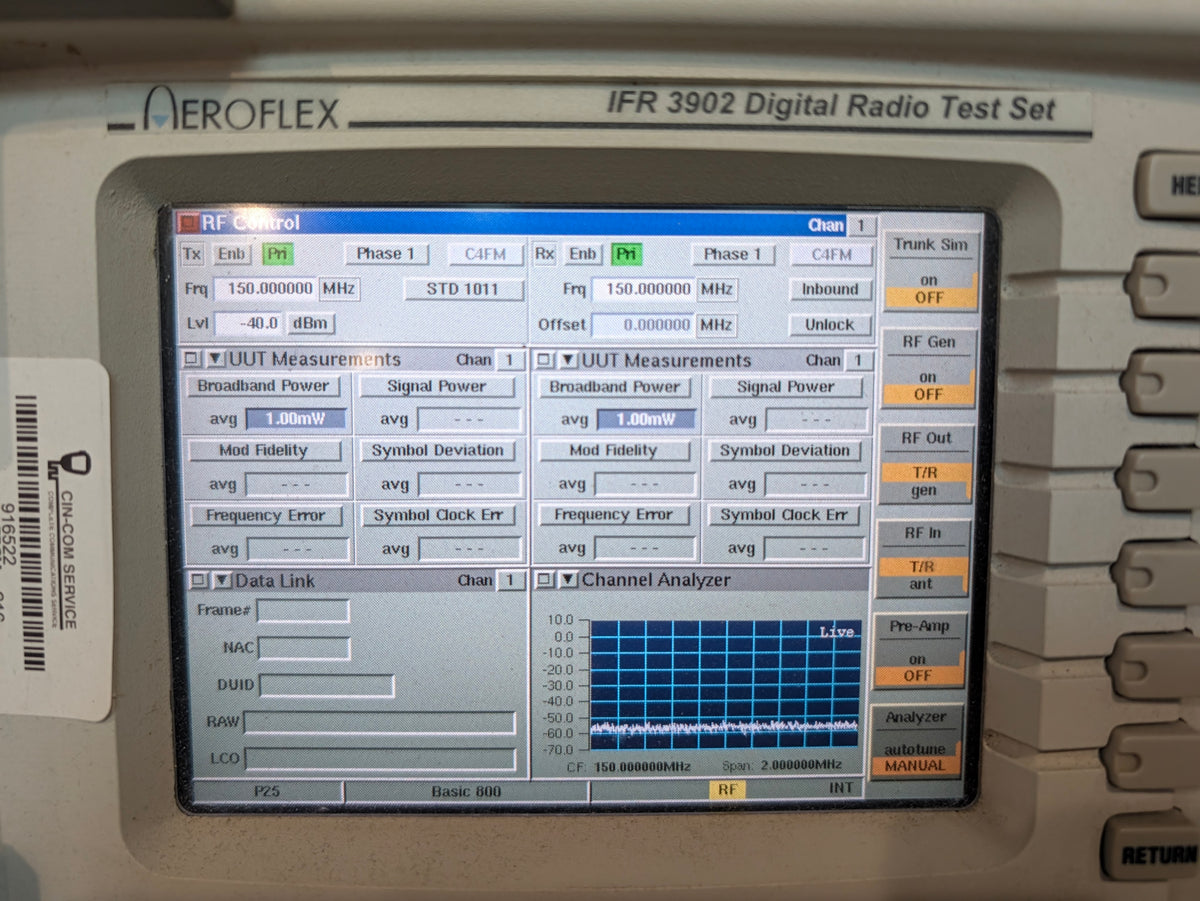Click left Broadband Power 1.00mW reading
The width and height of the screenshot is (1200, 901).
tap(296, 419)
